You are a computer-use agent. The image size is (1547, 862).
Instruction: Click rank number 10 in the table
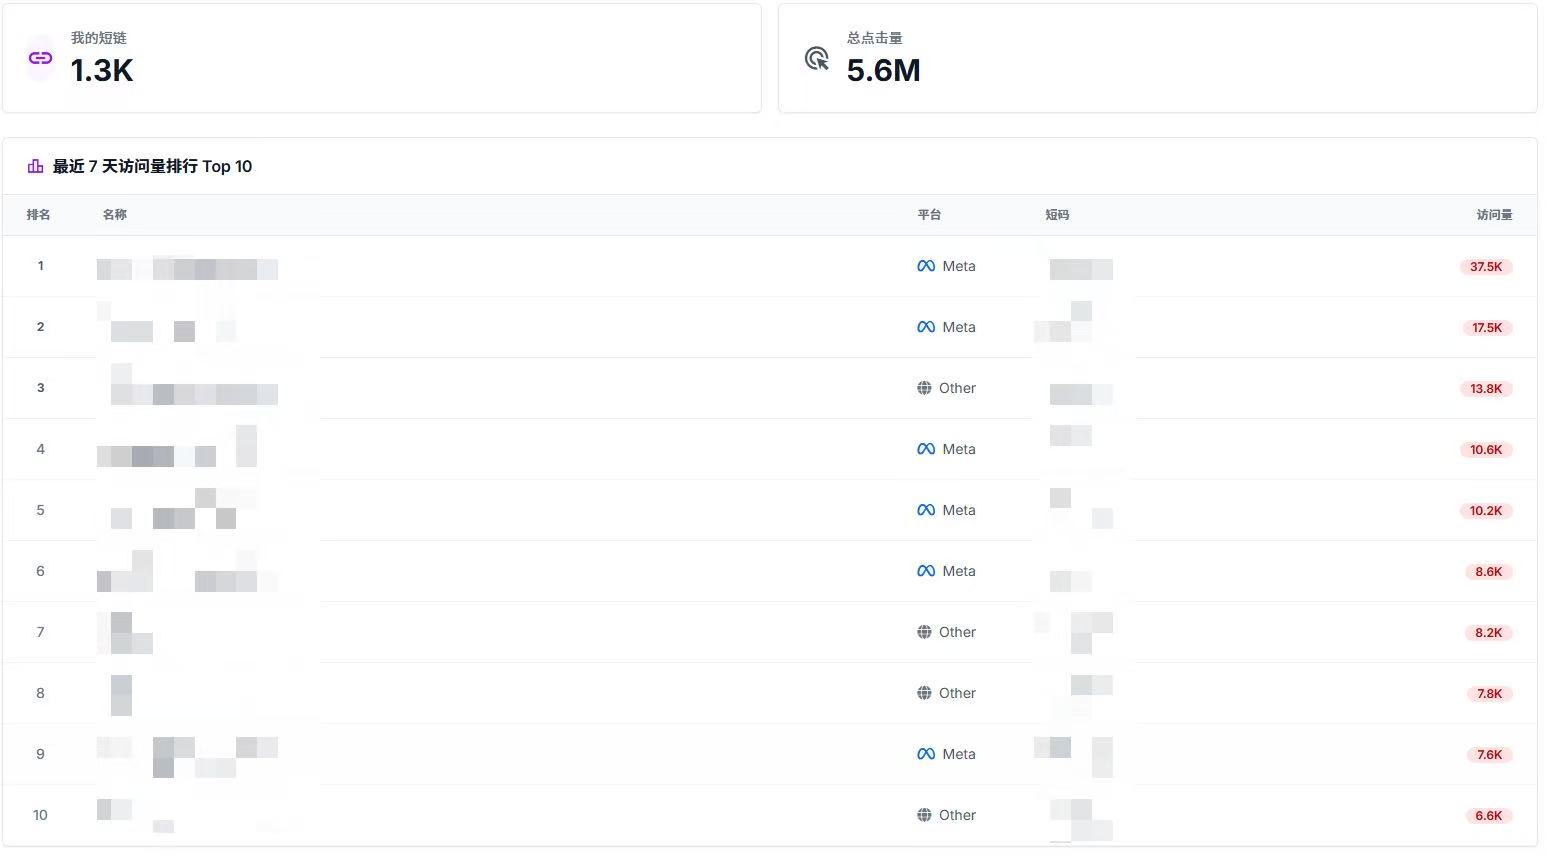pyautogui.click(x=40, y=815)
